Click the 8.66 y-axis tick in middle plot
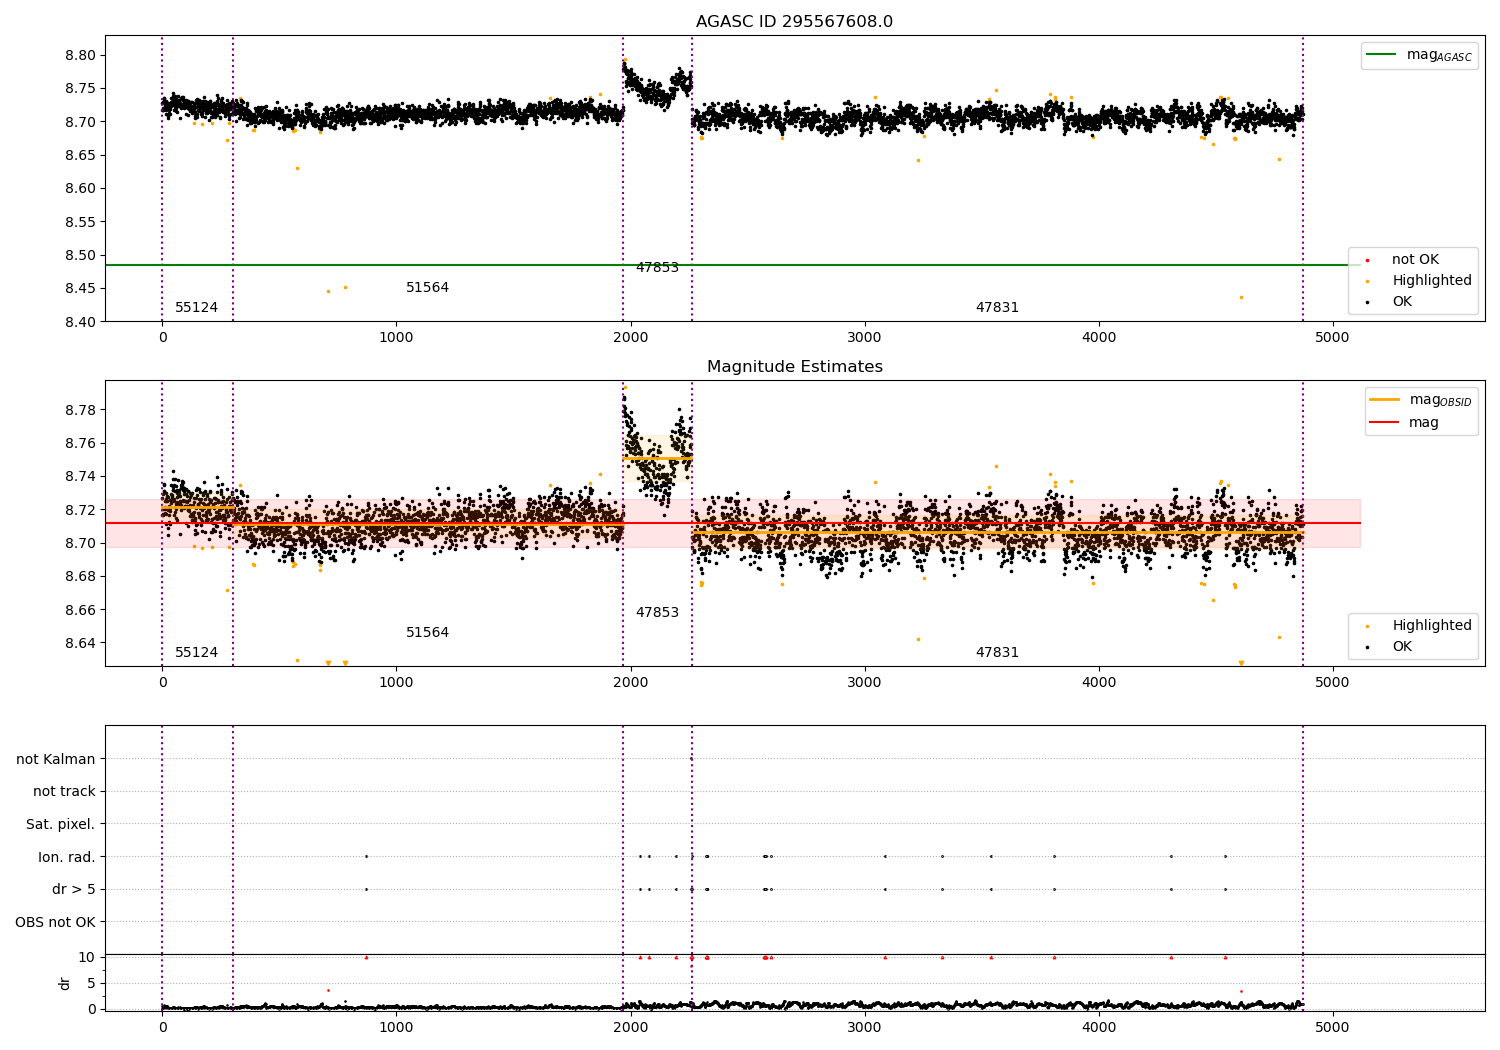The height and width of the screenshot is (1050, 1500). pyautogui.click(x=81, y=610)
